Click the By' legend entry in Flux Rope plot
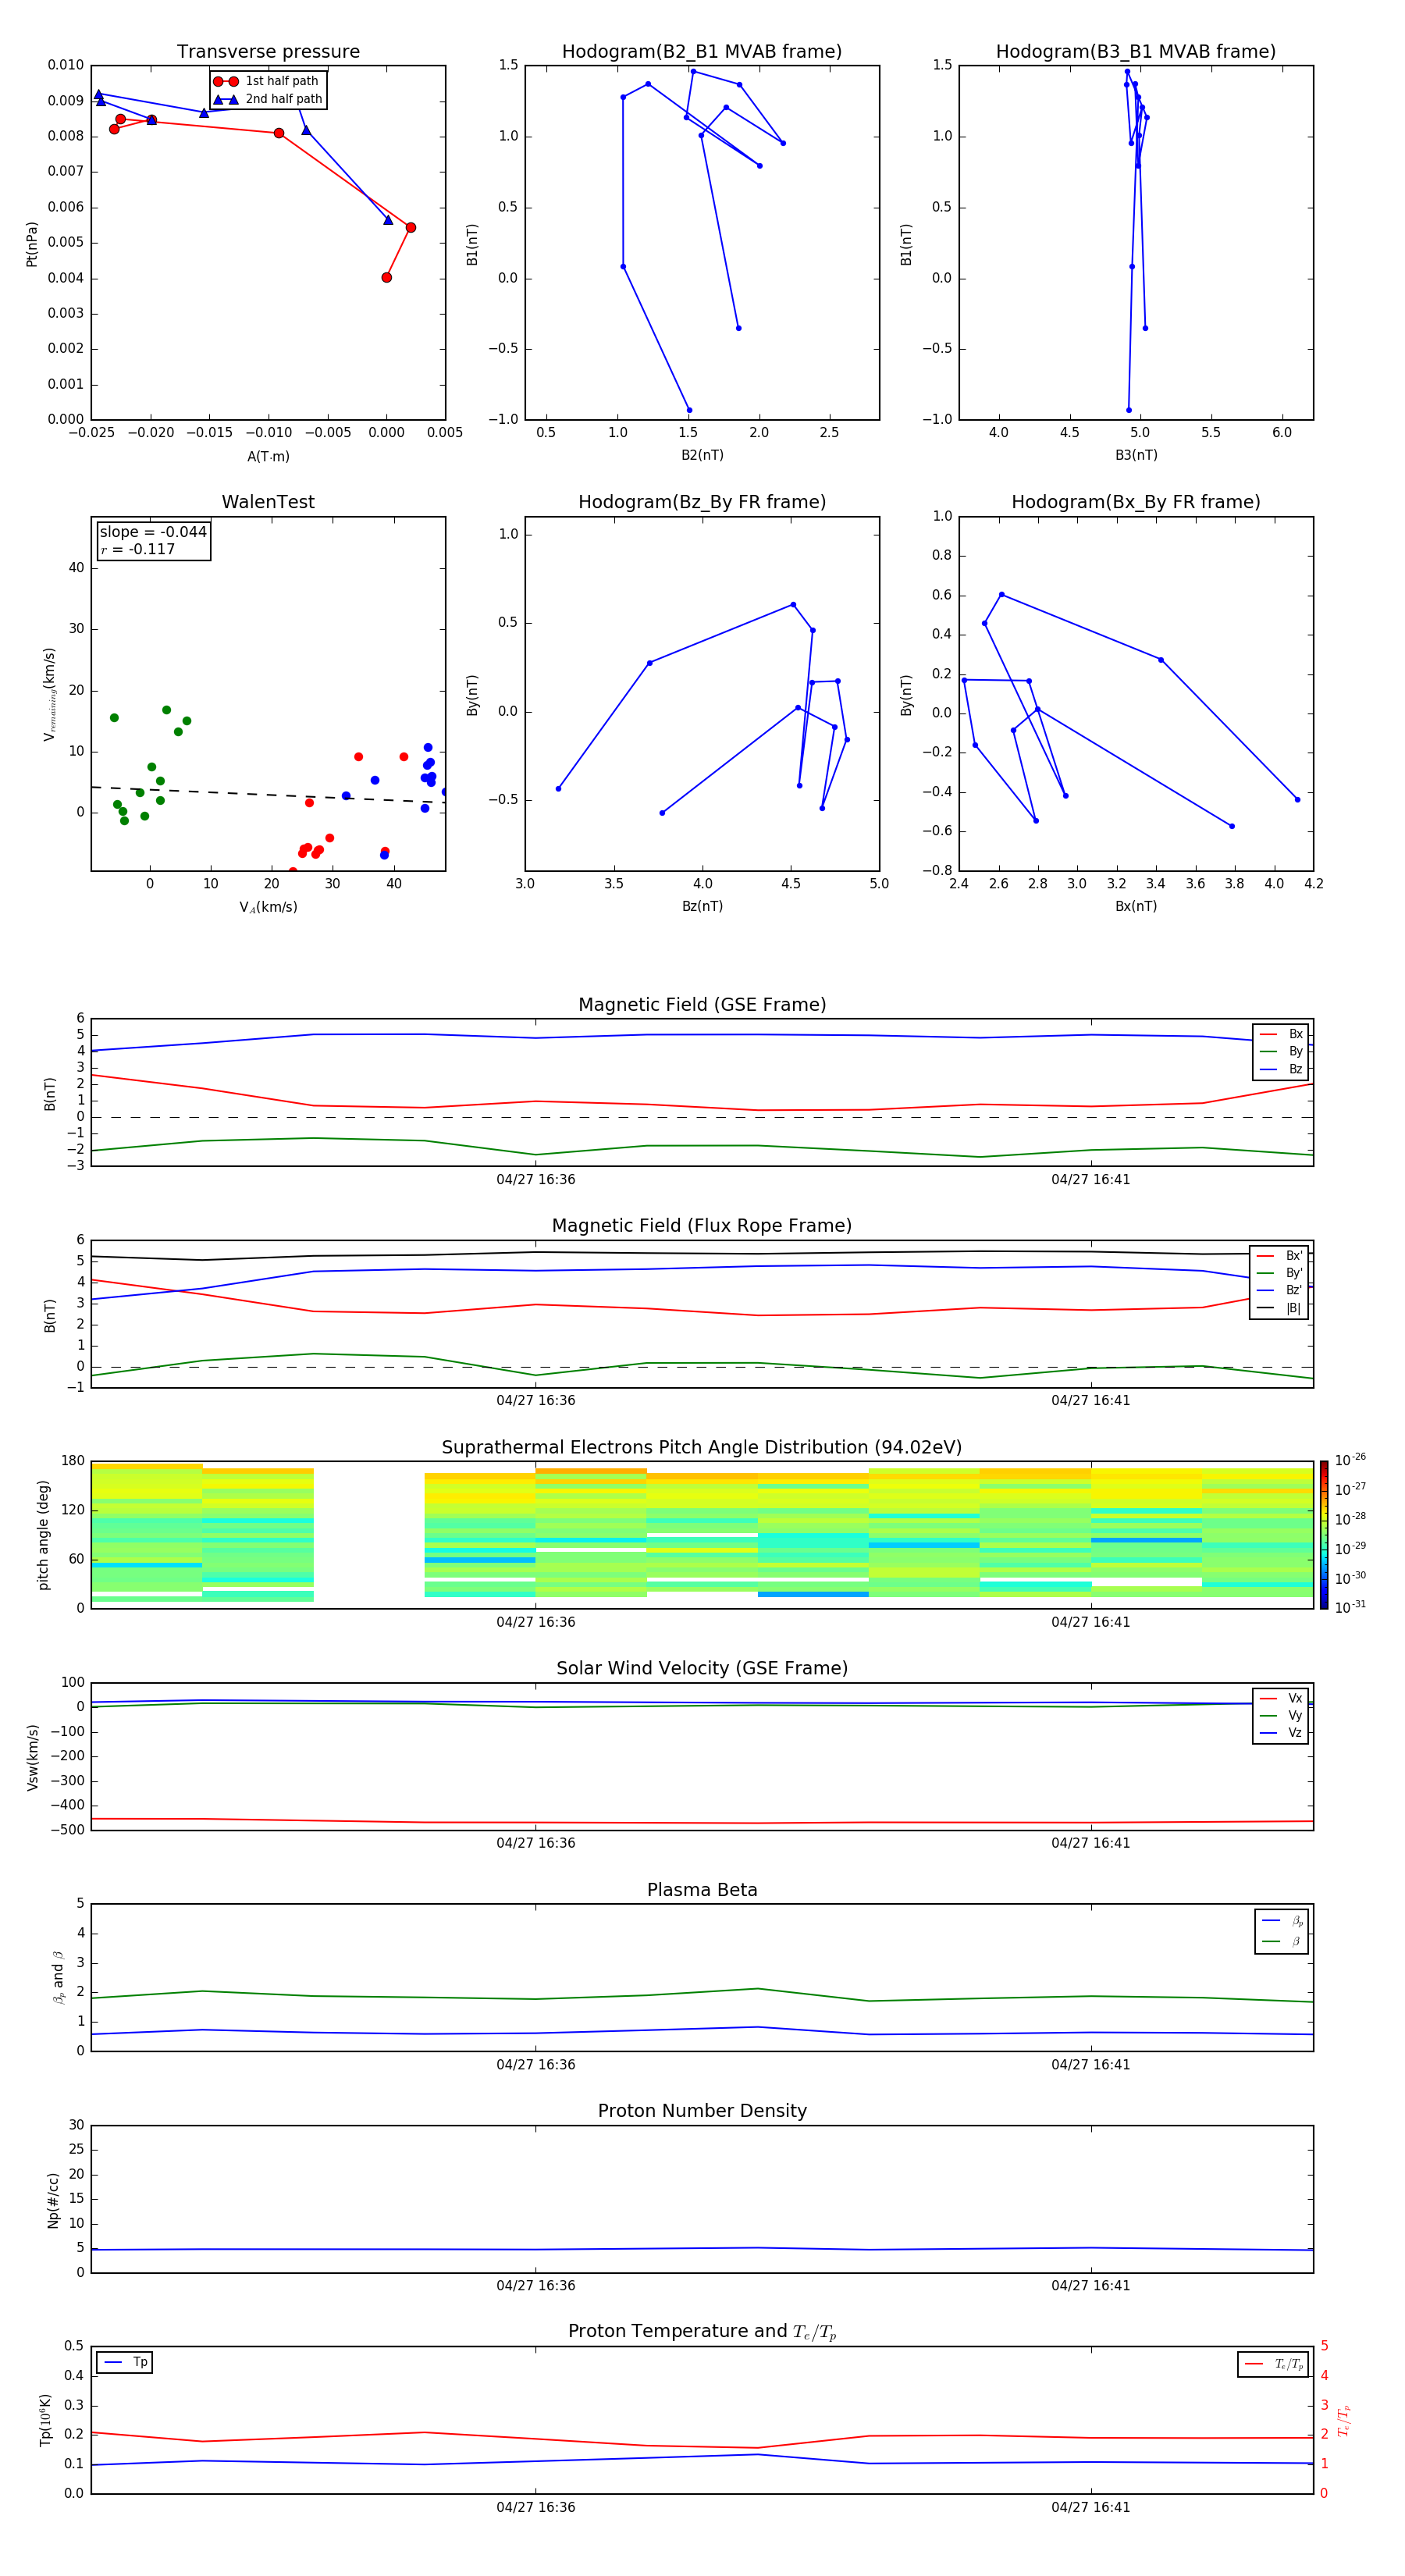1405x2576 pixels. pyautogui.click(x=1279, y=1273)
